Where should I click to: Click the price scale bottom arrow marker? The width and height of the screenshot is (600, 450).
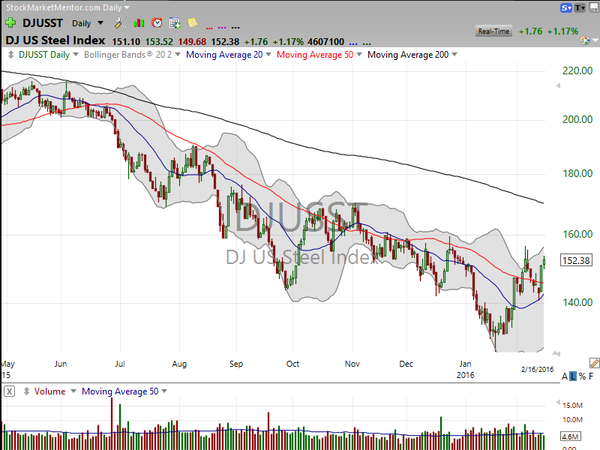[x=557, y=354]
